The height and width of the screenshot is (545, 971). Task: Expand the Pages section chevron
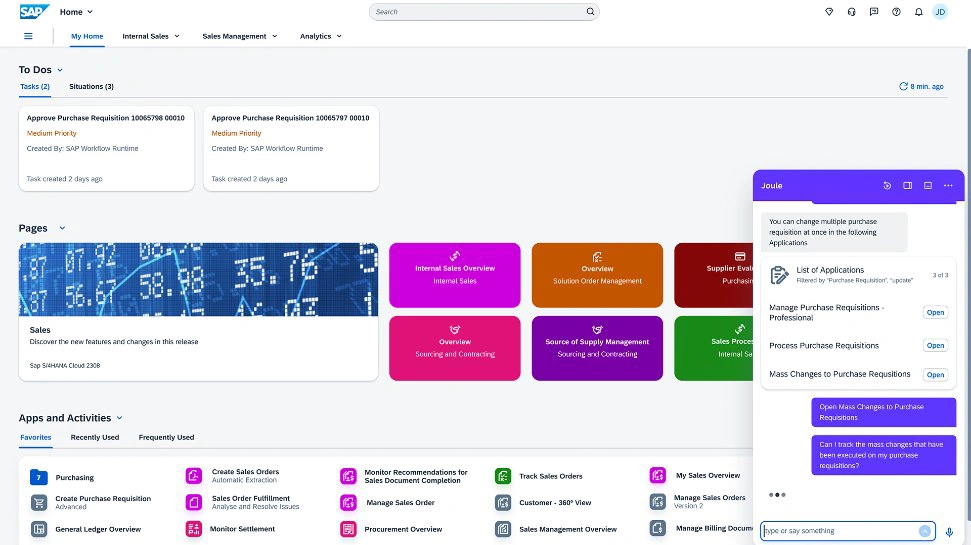62,228
